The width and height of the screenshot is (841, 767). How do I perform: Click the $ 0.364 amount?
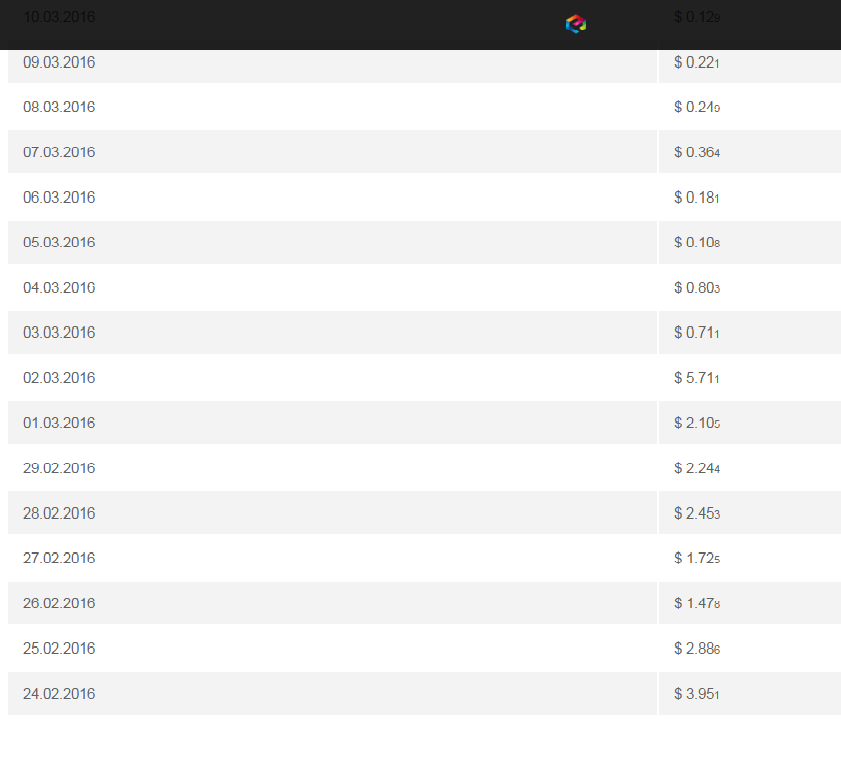point(697,152)
